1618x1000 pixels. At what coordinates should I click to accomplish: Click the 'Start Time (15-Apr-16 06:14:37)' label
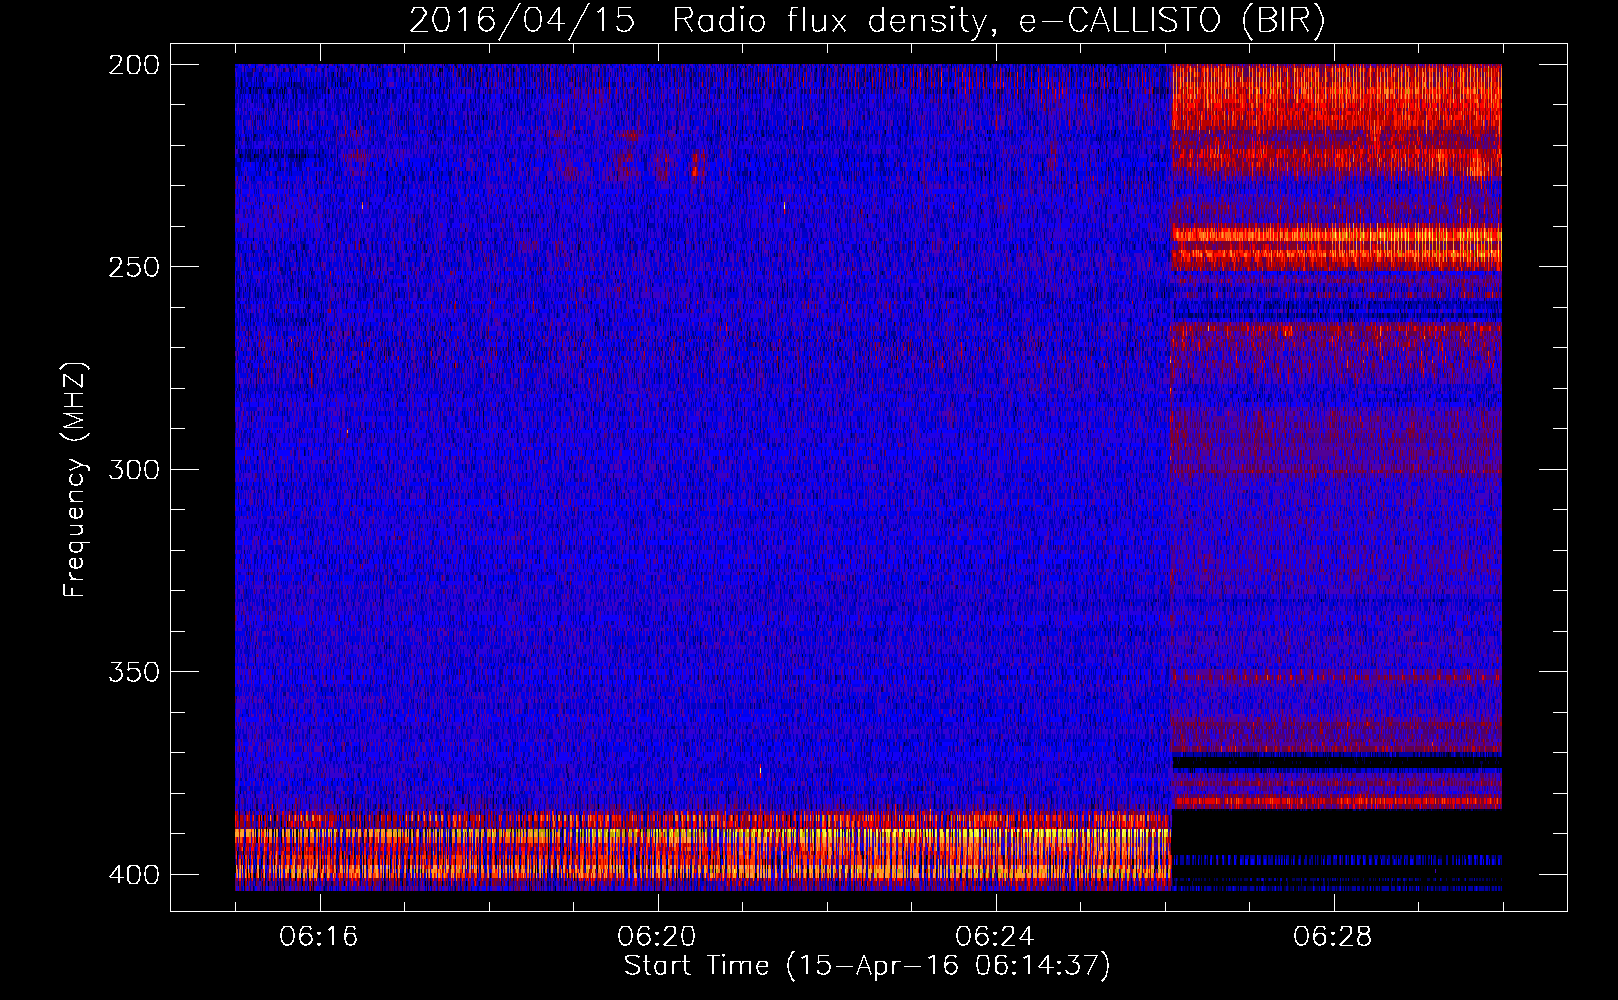tap(867, 966)
